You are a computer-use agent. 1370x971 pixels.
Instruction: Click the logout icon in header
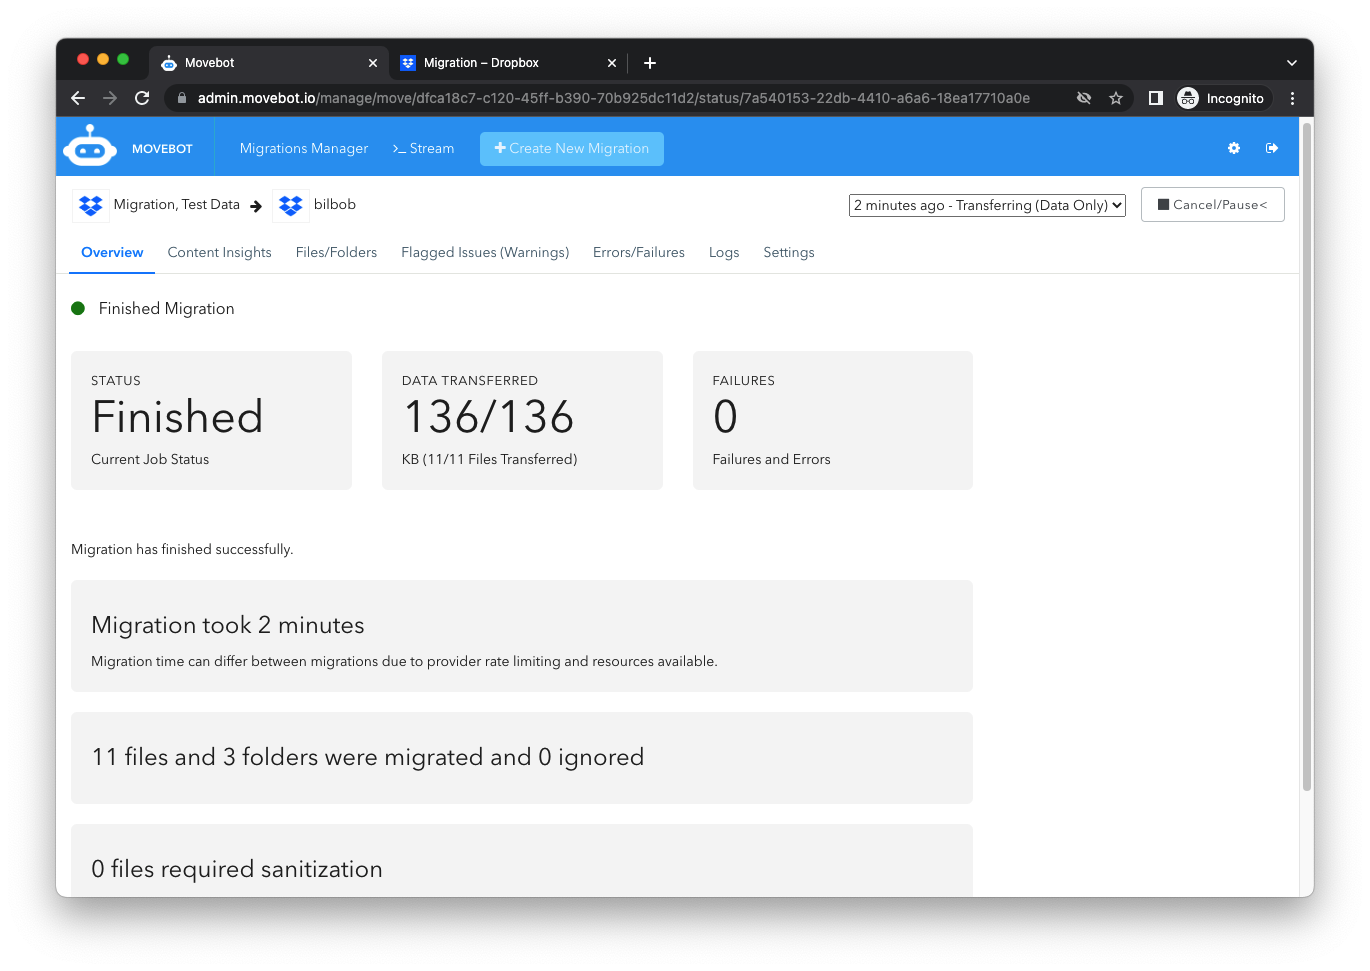pyautogui.click(x=1272, y=148)
